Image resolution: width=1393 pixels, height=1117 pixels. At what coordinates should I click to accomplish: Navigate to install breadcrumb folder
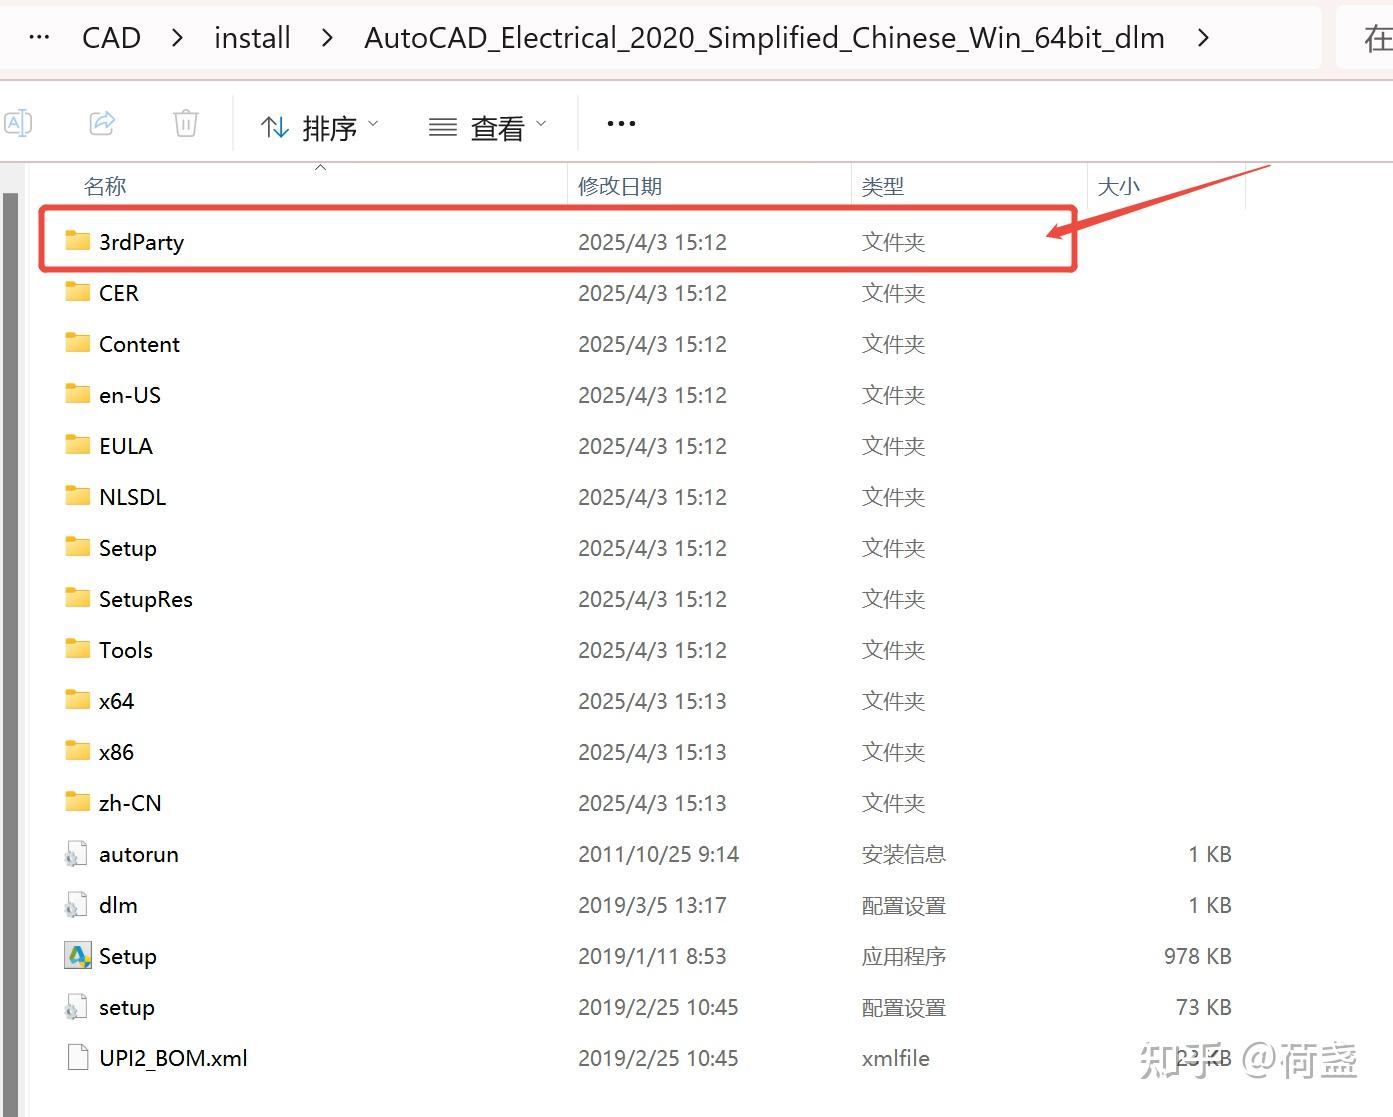[252, 38]
